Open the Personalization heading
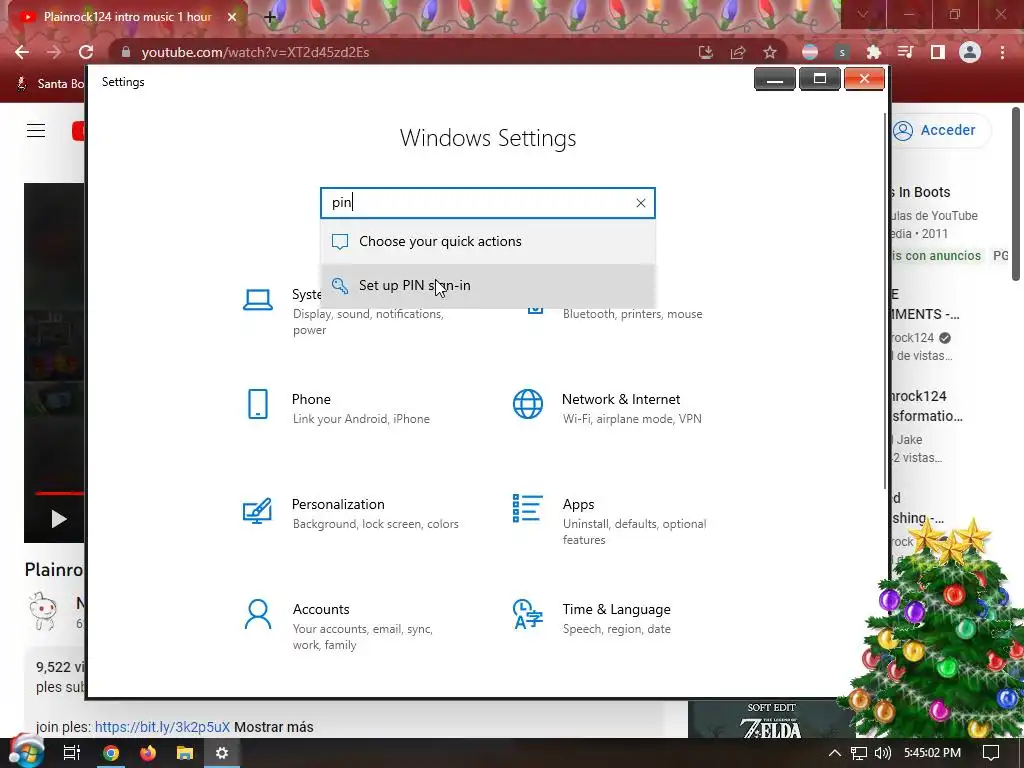Viewport: 1024px width, 768px height. click(338, 504)
